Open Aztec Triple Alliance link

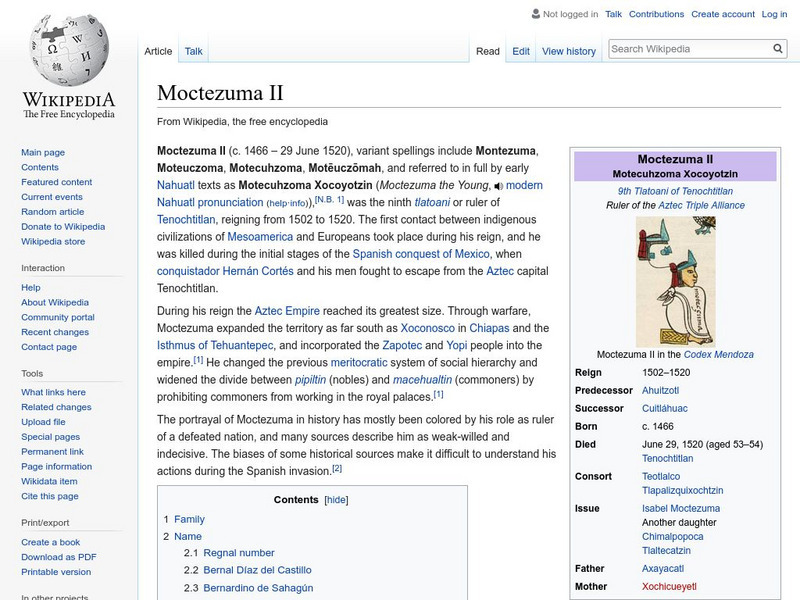702,206
